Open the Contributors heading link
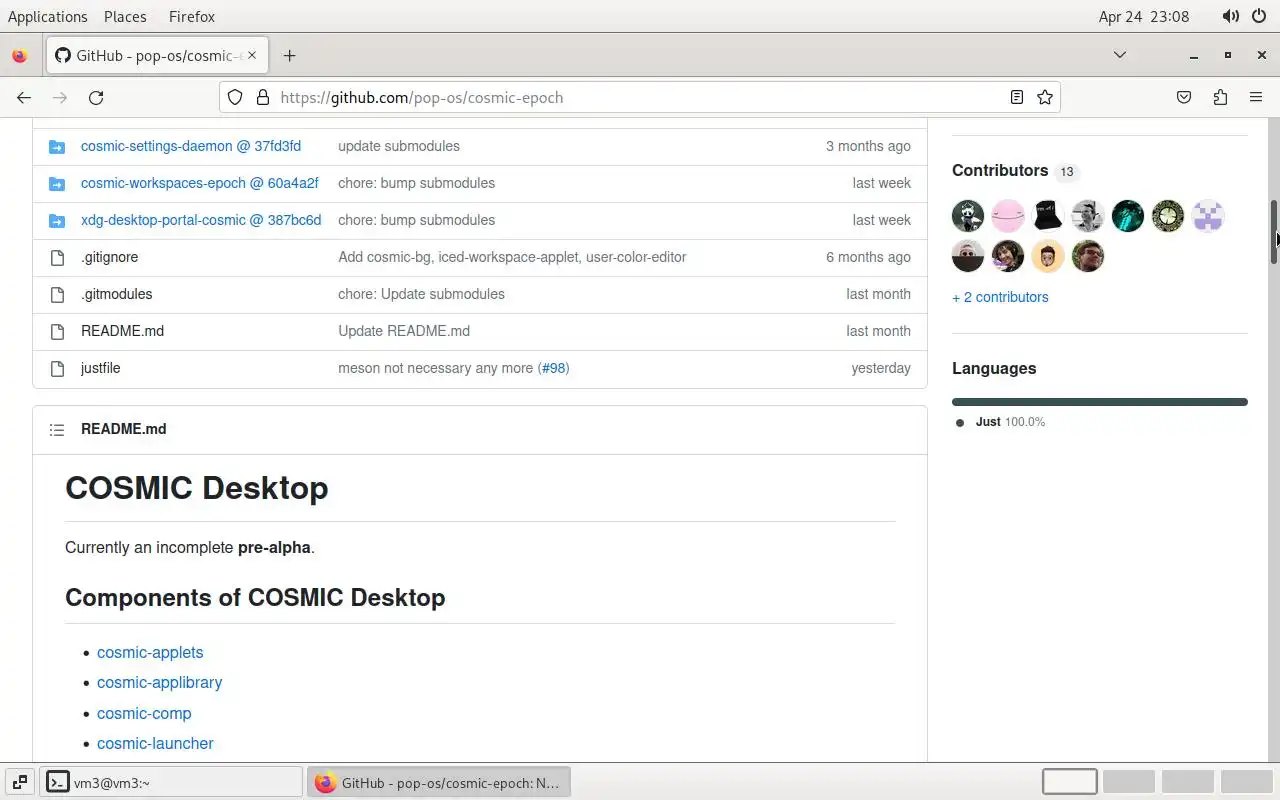Screen dimensions: 1280x800 click(1000, 171)
